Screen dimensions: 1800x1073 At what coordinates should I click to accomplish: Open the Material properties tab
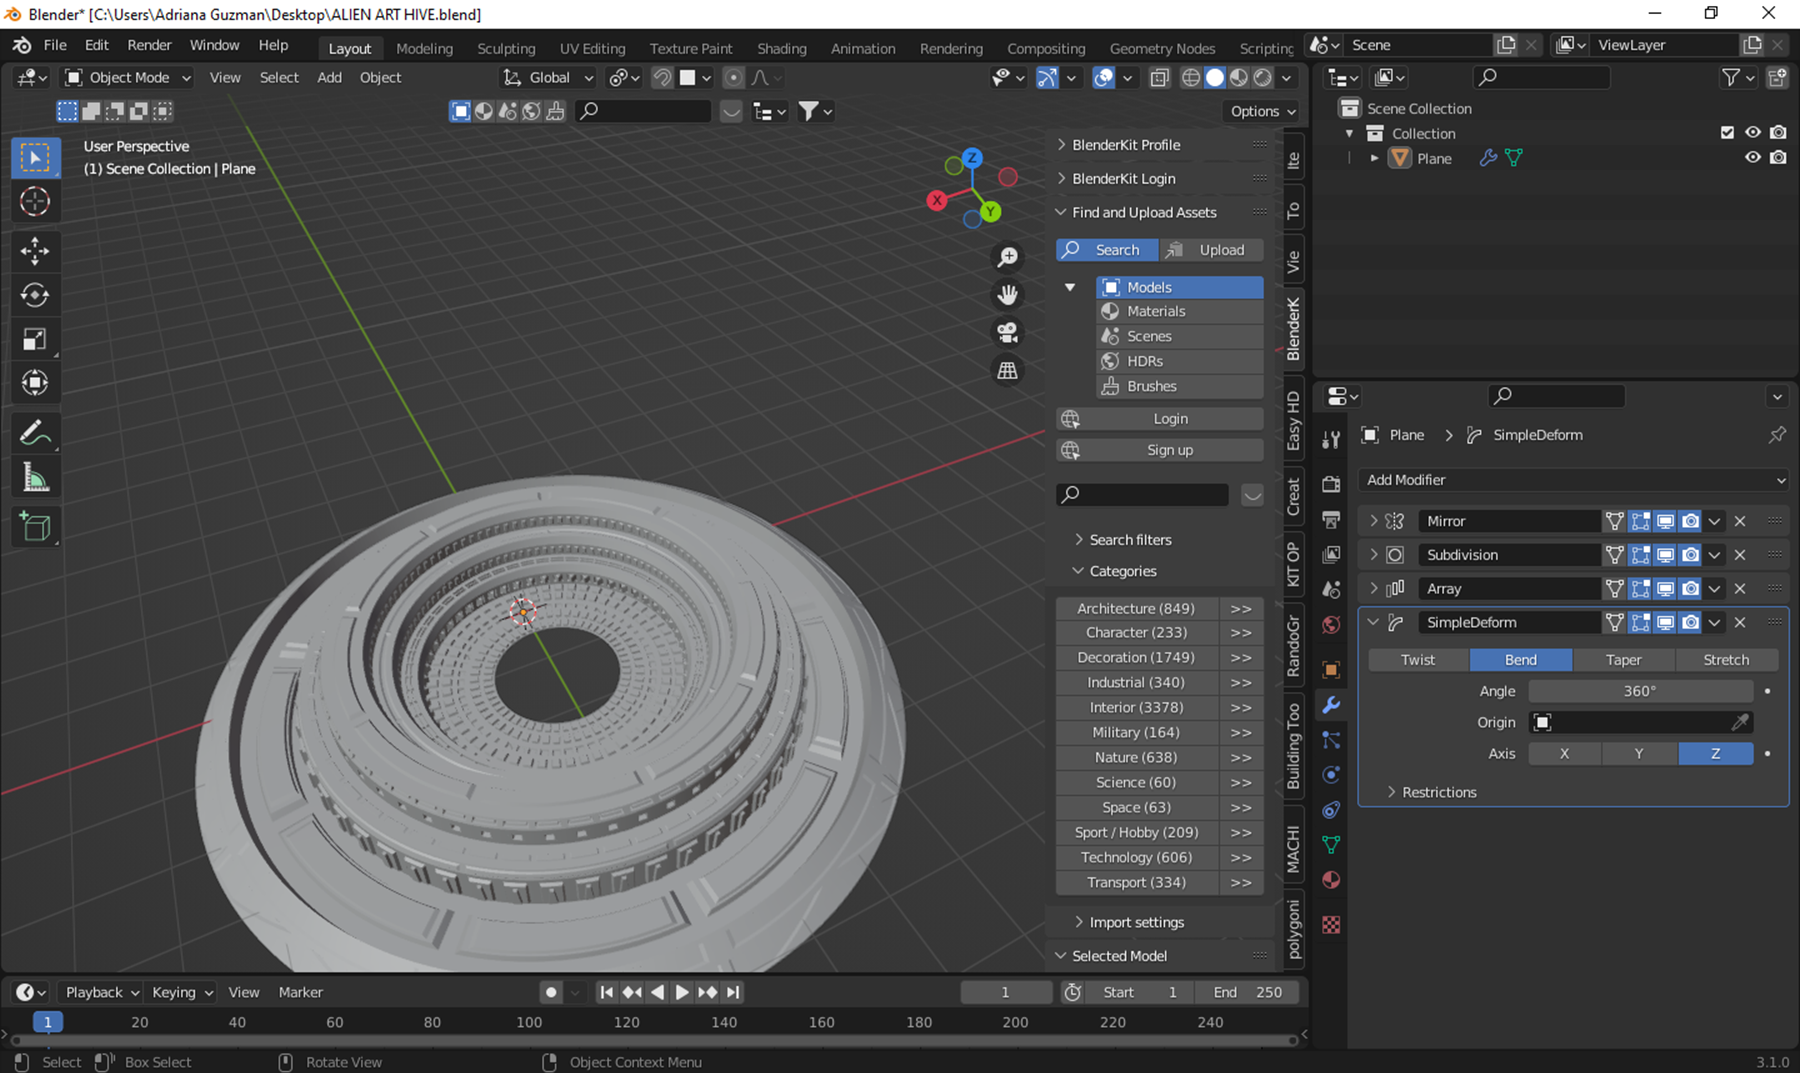pos(1331,880)
